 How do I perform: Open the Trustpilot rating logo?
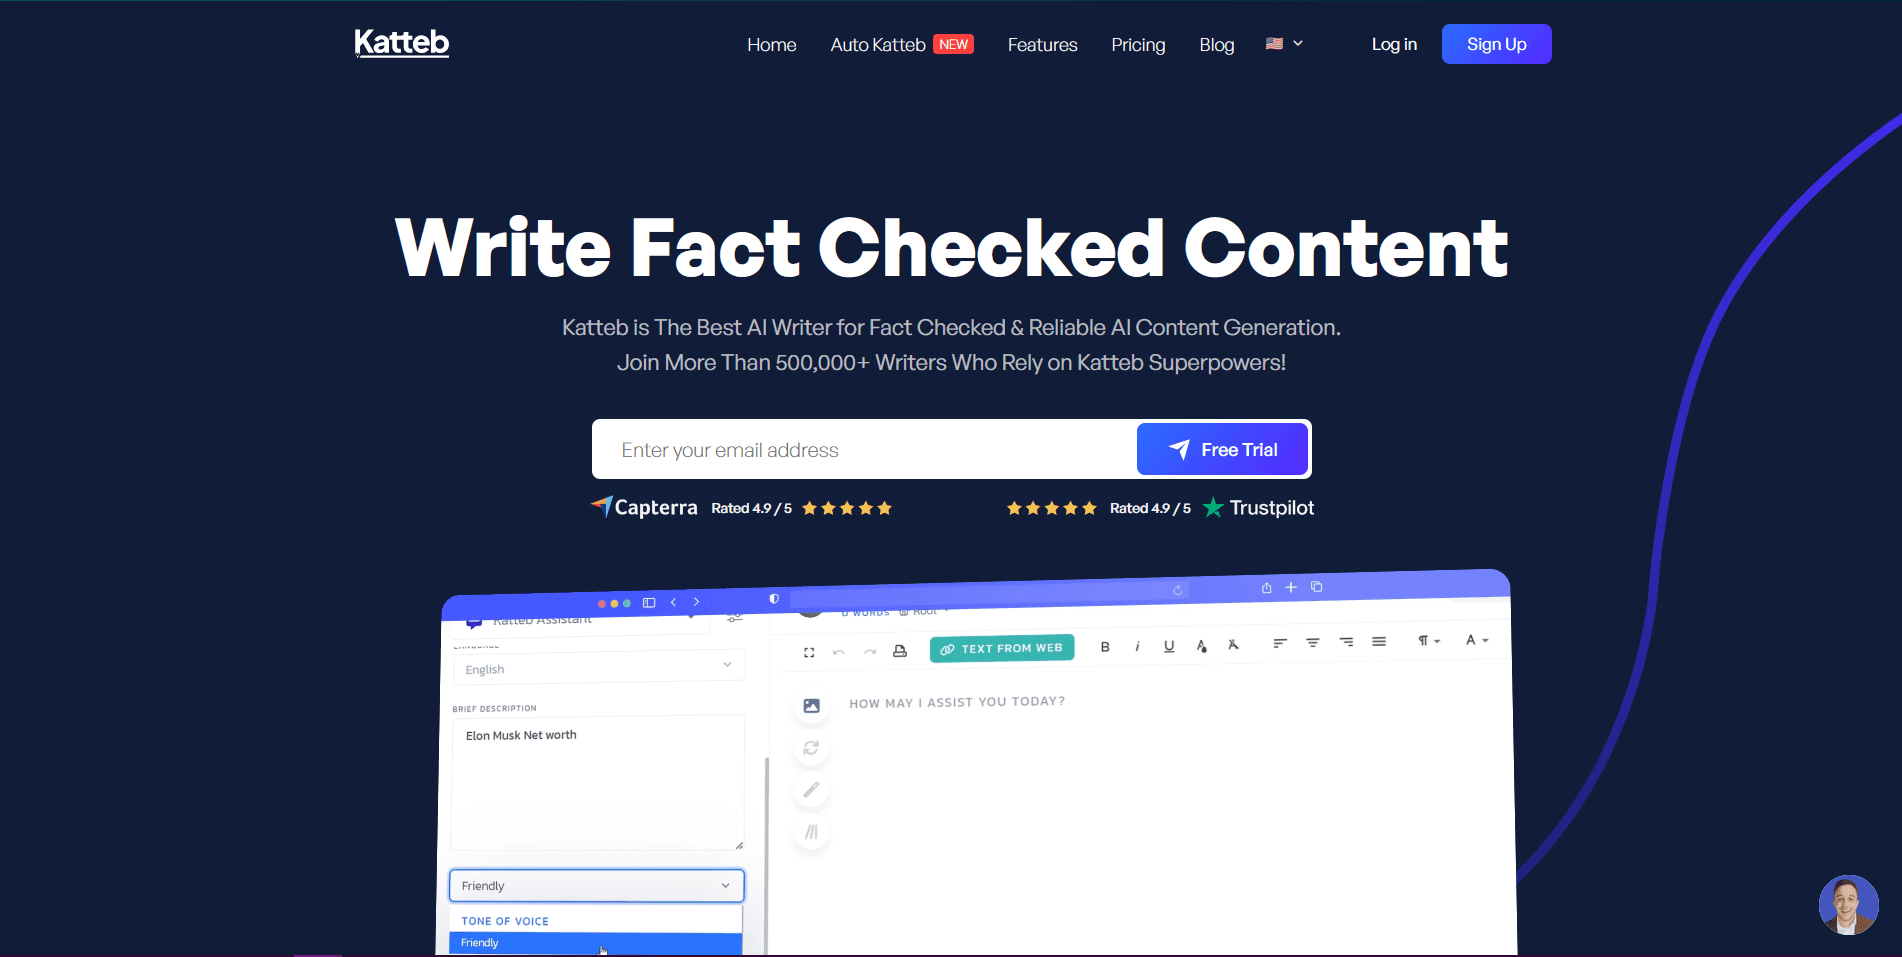point(1259,508)
